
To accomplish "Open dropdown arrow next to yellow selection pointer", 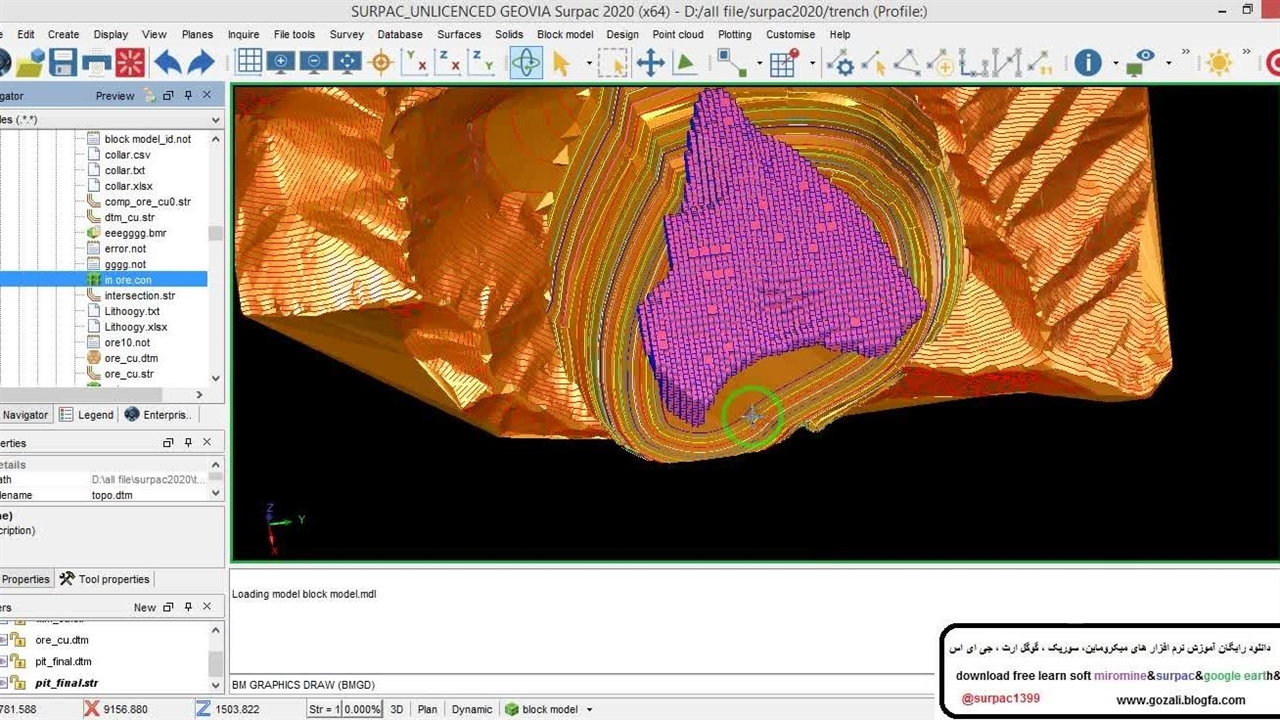I will click(x=589, y=63).
